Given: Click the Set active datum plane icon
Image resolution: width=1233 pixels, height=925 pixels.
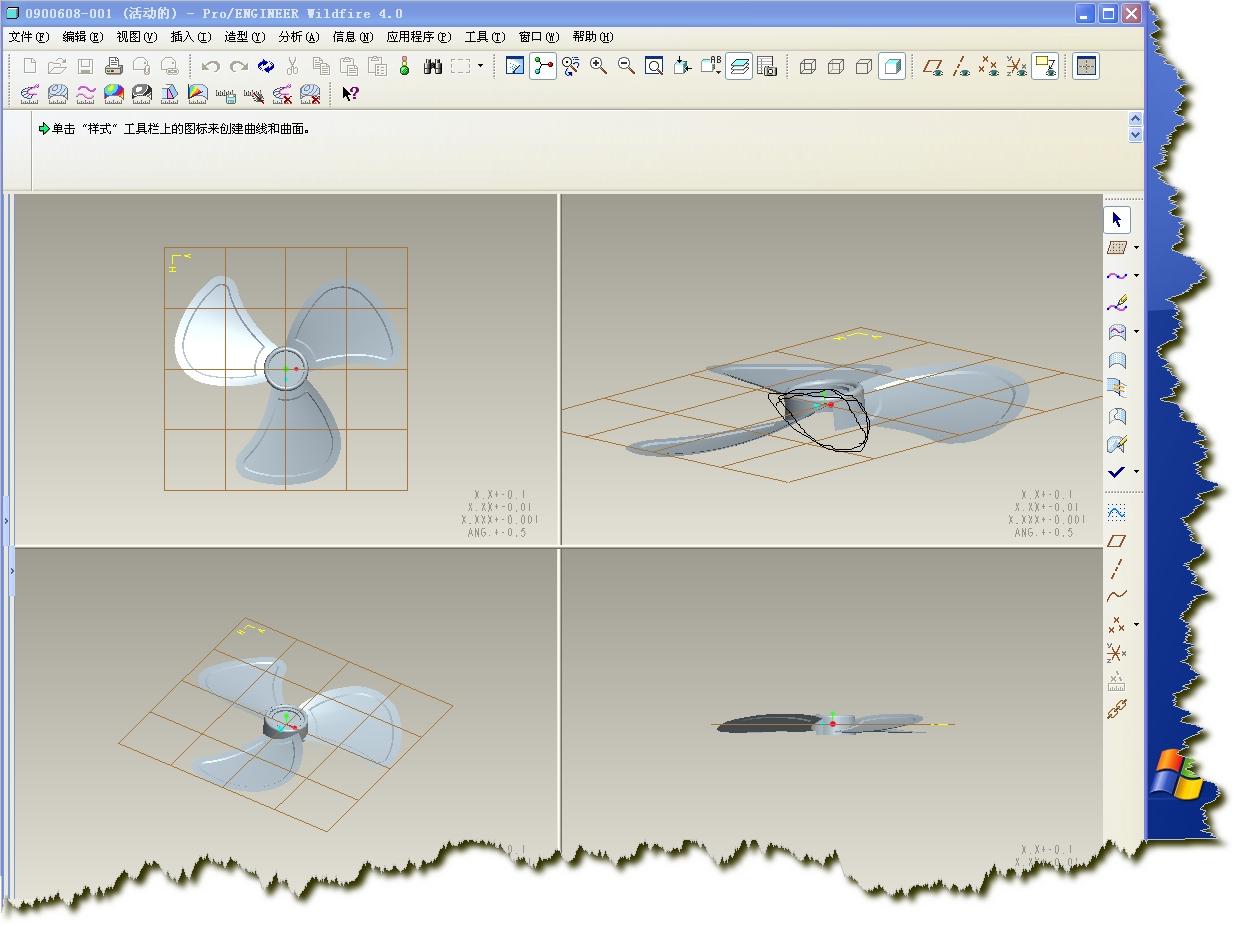Looking at the screenshot, I should point(1116,247).
